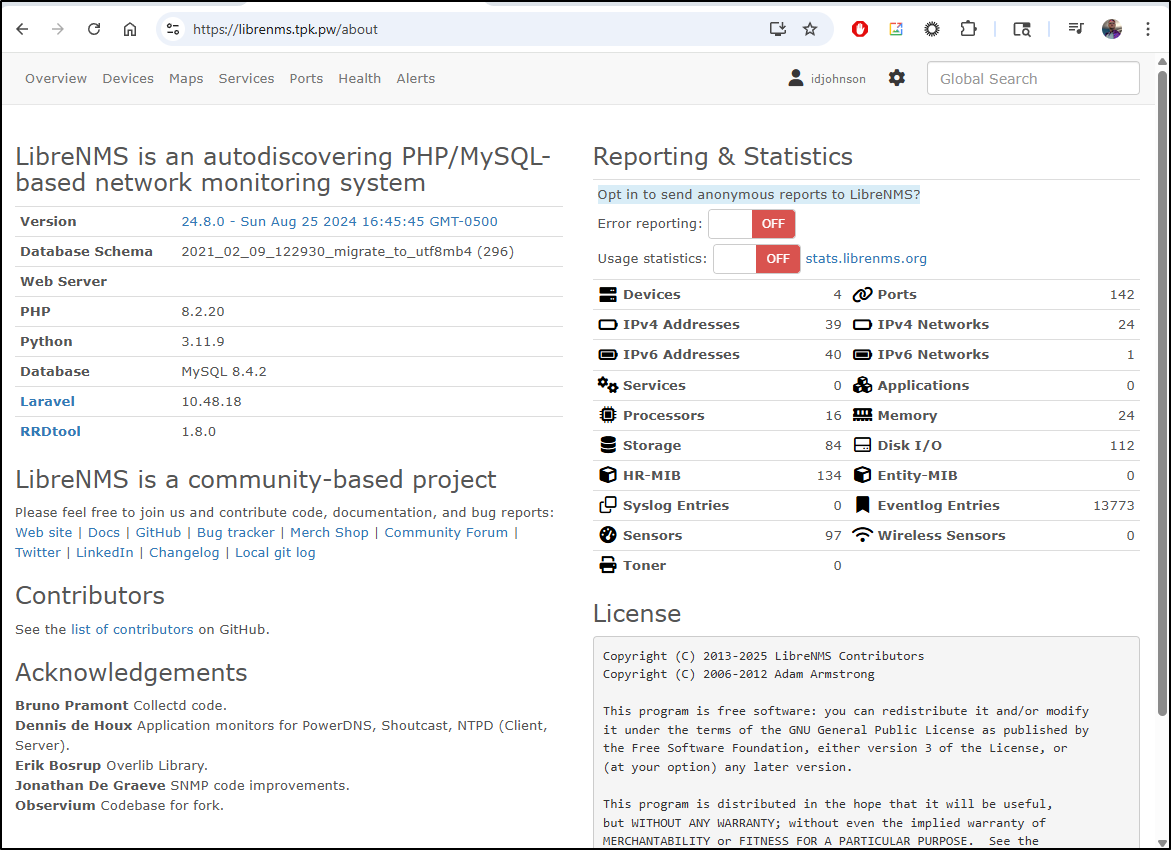
Task: Click the site information icon in address bar
Action: point(173,29)
